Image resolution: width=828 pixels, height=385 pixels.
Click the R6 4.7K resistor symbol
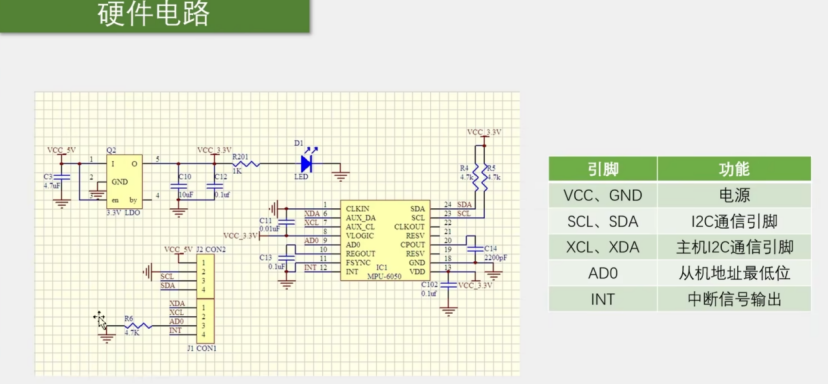[x=138, y=326]
